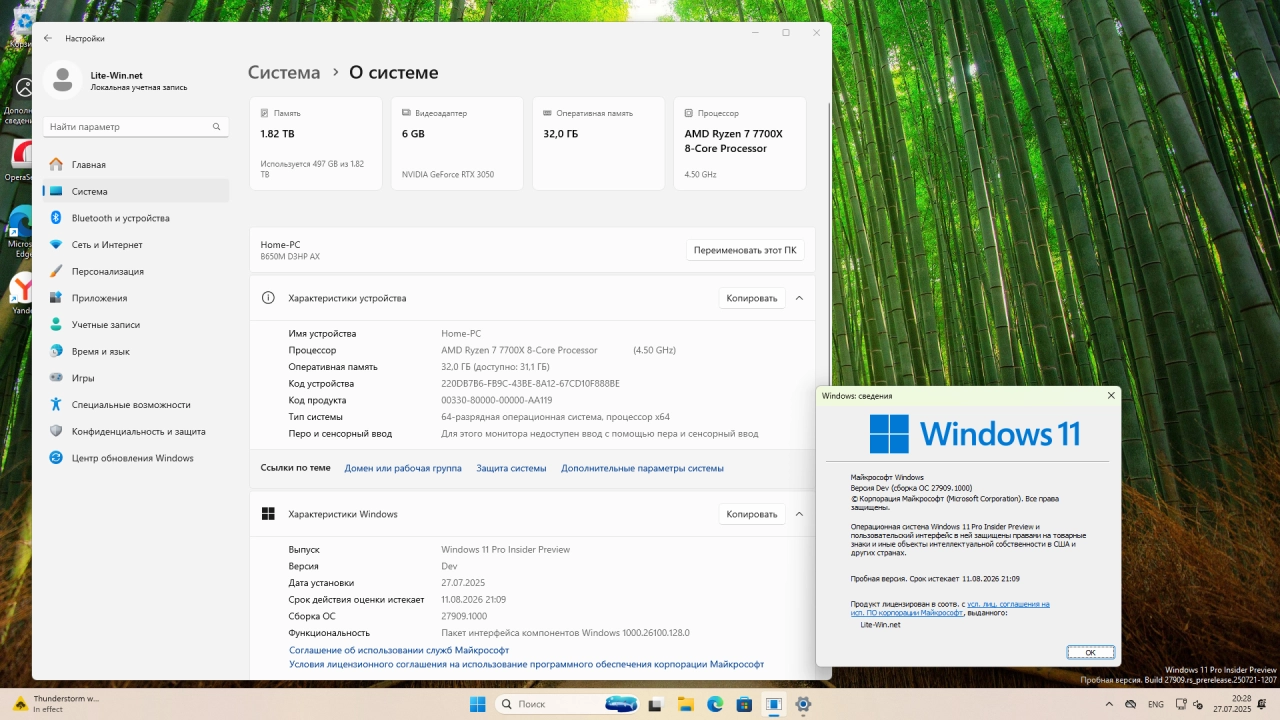The image size is (1280, 720).
Task: Open Соглашение об использовании служб Майкрософт
Action: (399, 650)
